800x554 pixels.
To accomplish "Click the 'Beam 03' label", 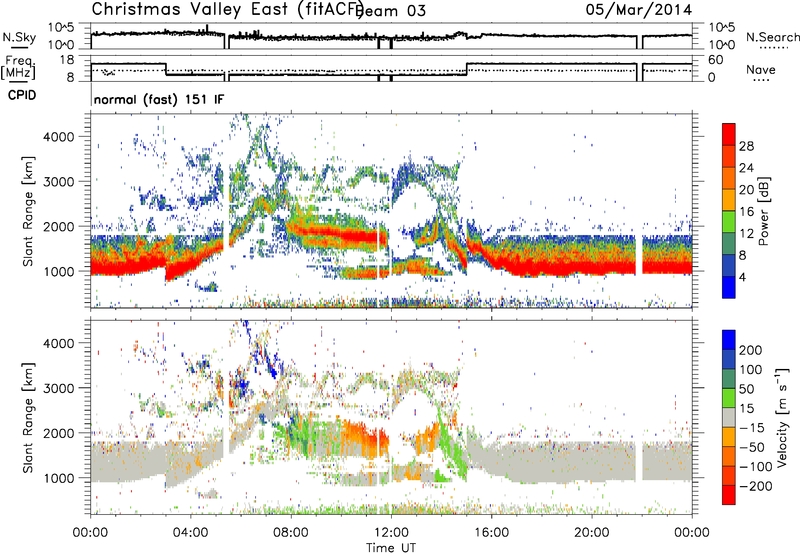I will coord(390,11).
